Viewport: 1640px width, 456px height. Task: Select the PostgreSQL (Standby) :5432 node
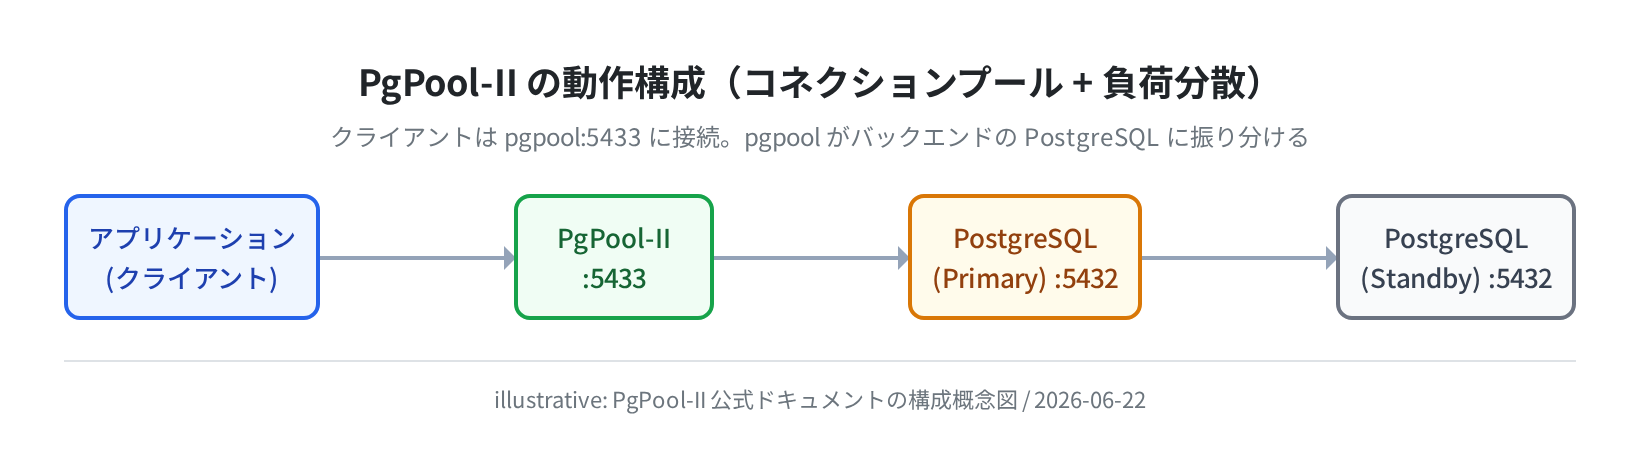pos(1456,257)
